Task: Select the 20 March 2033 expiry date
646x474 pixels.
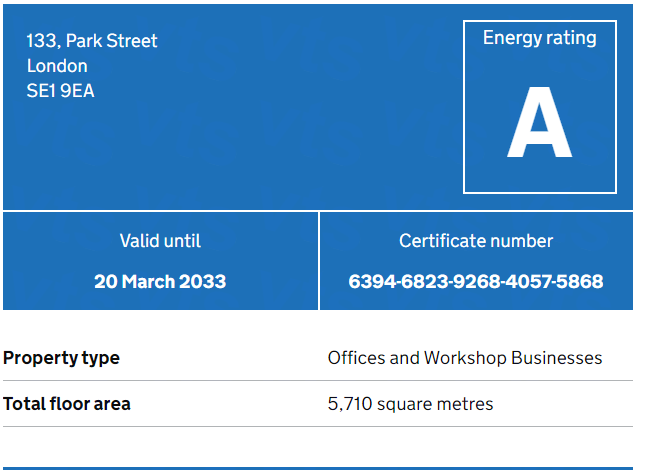Action: [160, 281]
